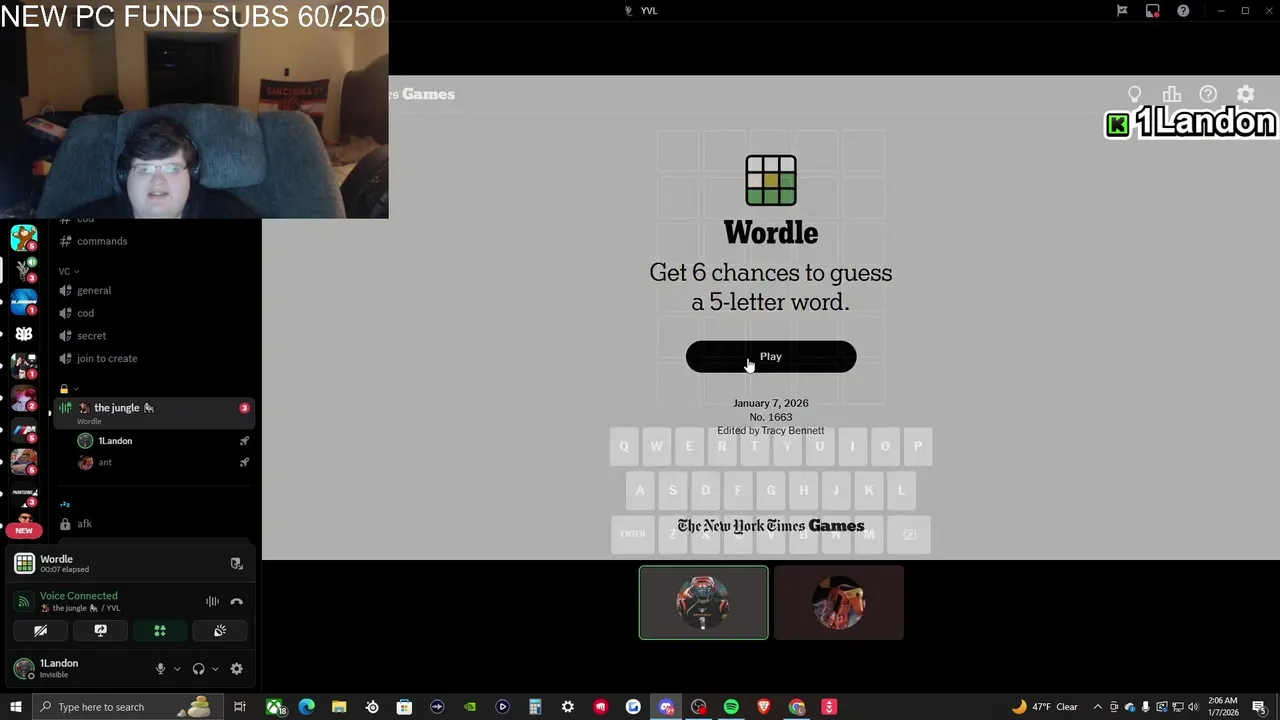Open Discord user settings gear
Screen dimensions: 1280x720
(x=237, y=669)
